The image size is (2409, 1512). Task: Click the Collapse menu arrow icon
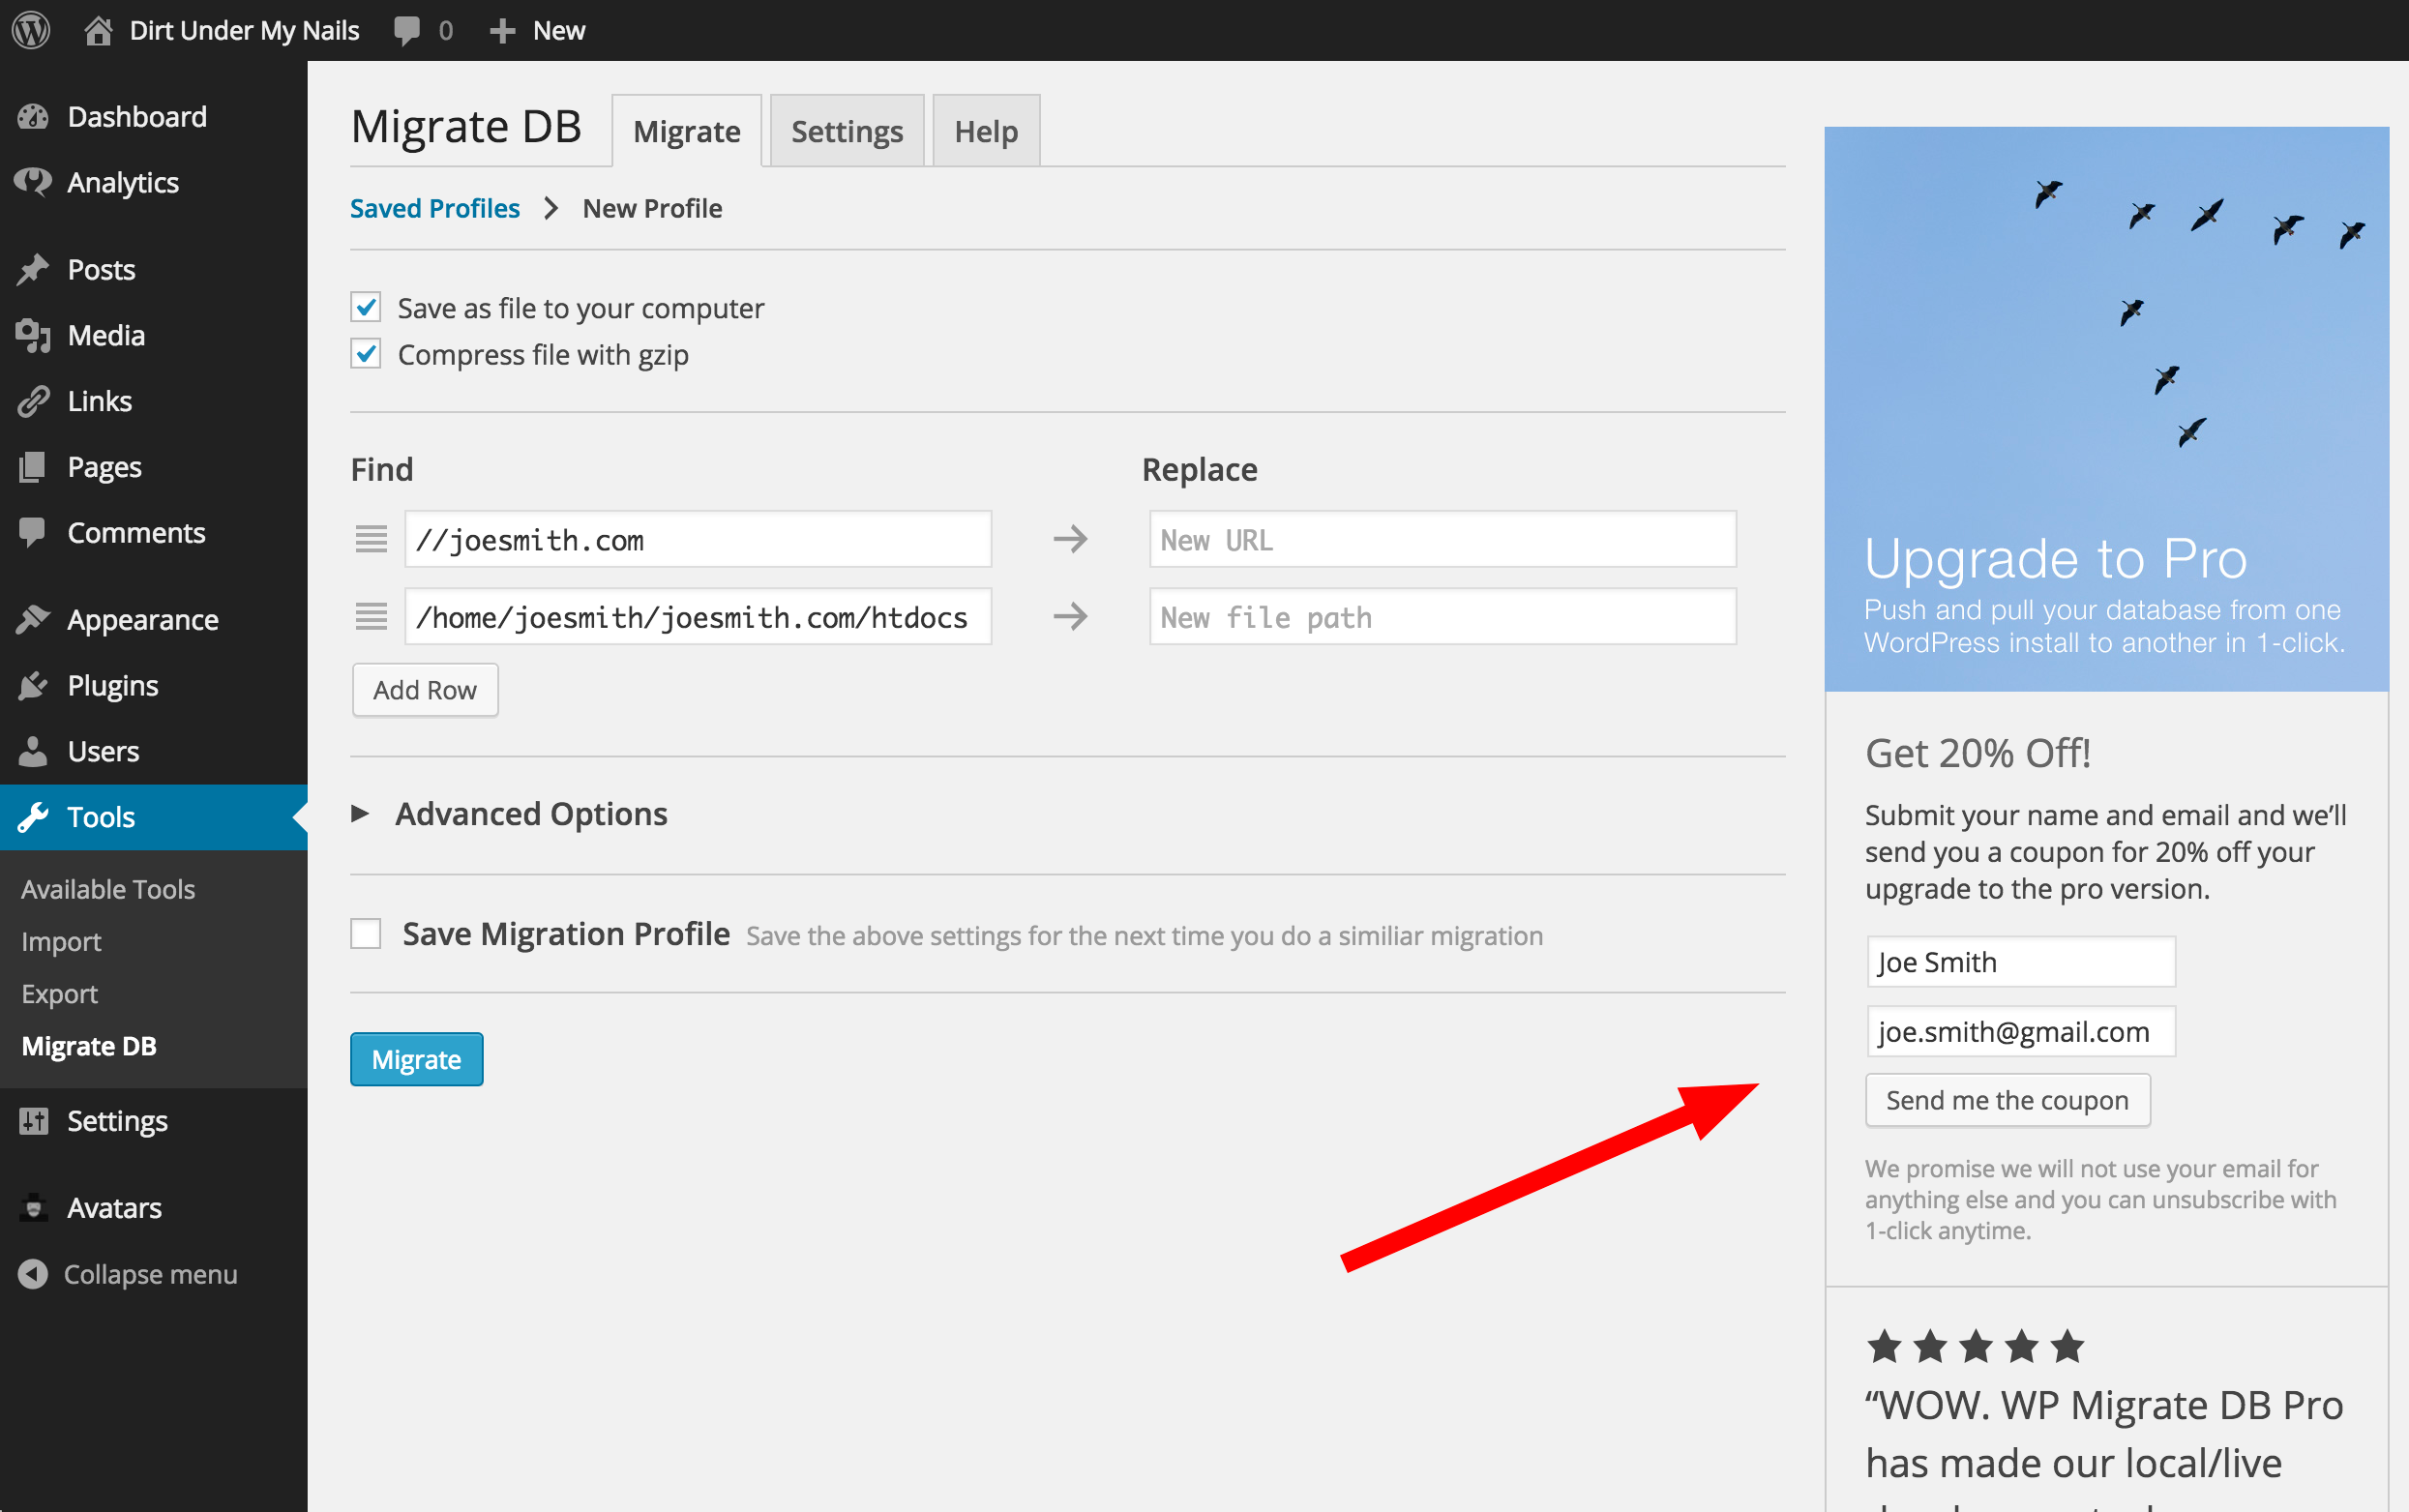click(33, 1274)
